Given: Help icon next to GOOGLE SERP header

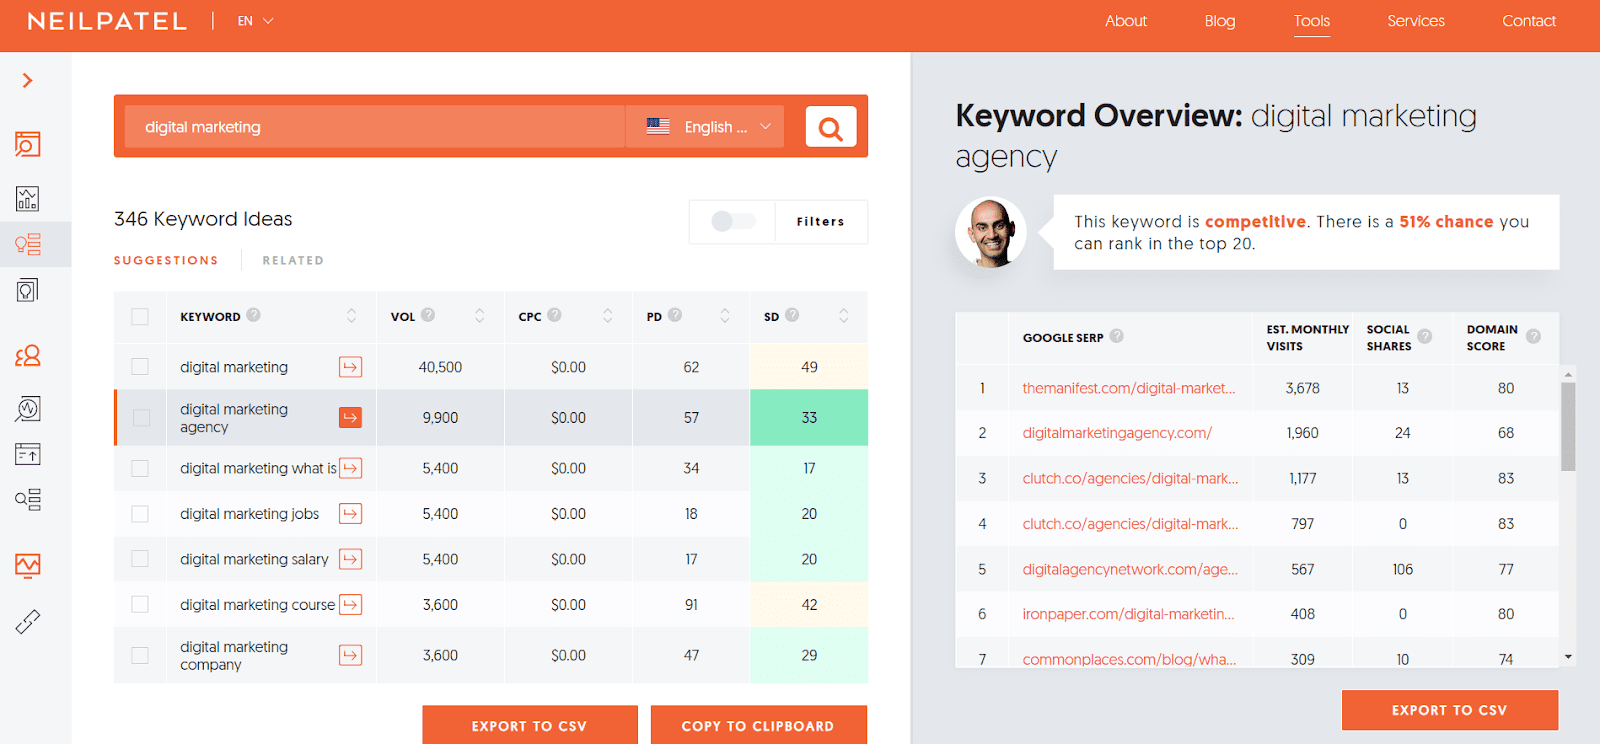Looking at the screenshot, I should point(1117,336).
